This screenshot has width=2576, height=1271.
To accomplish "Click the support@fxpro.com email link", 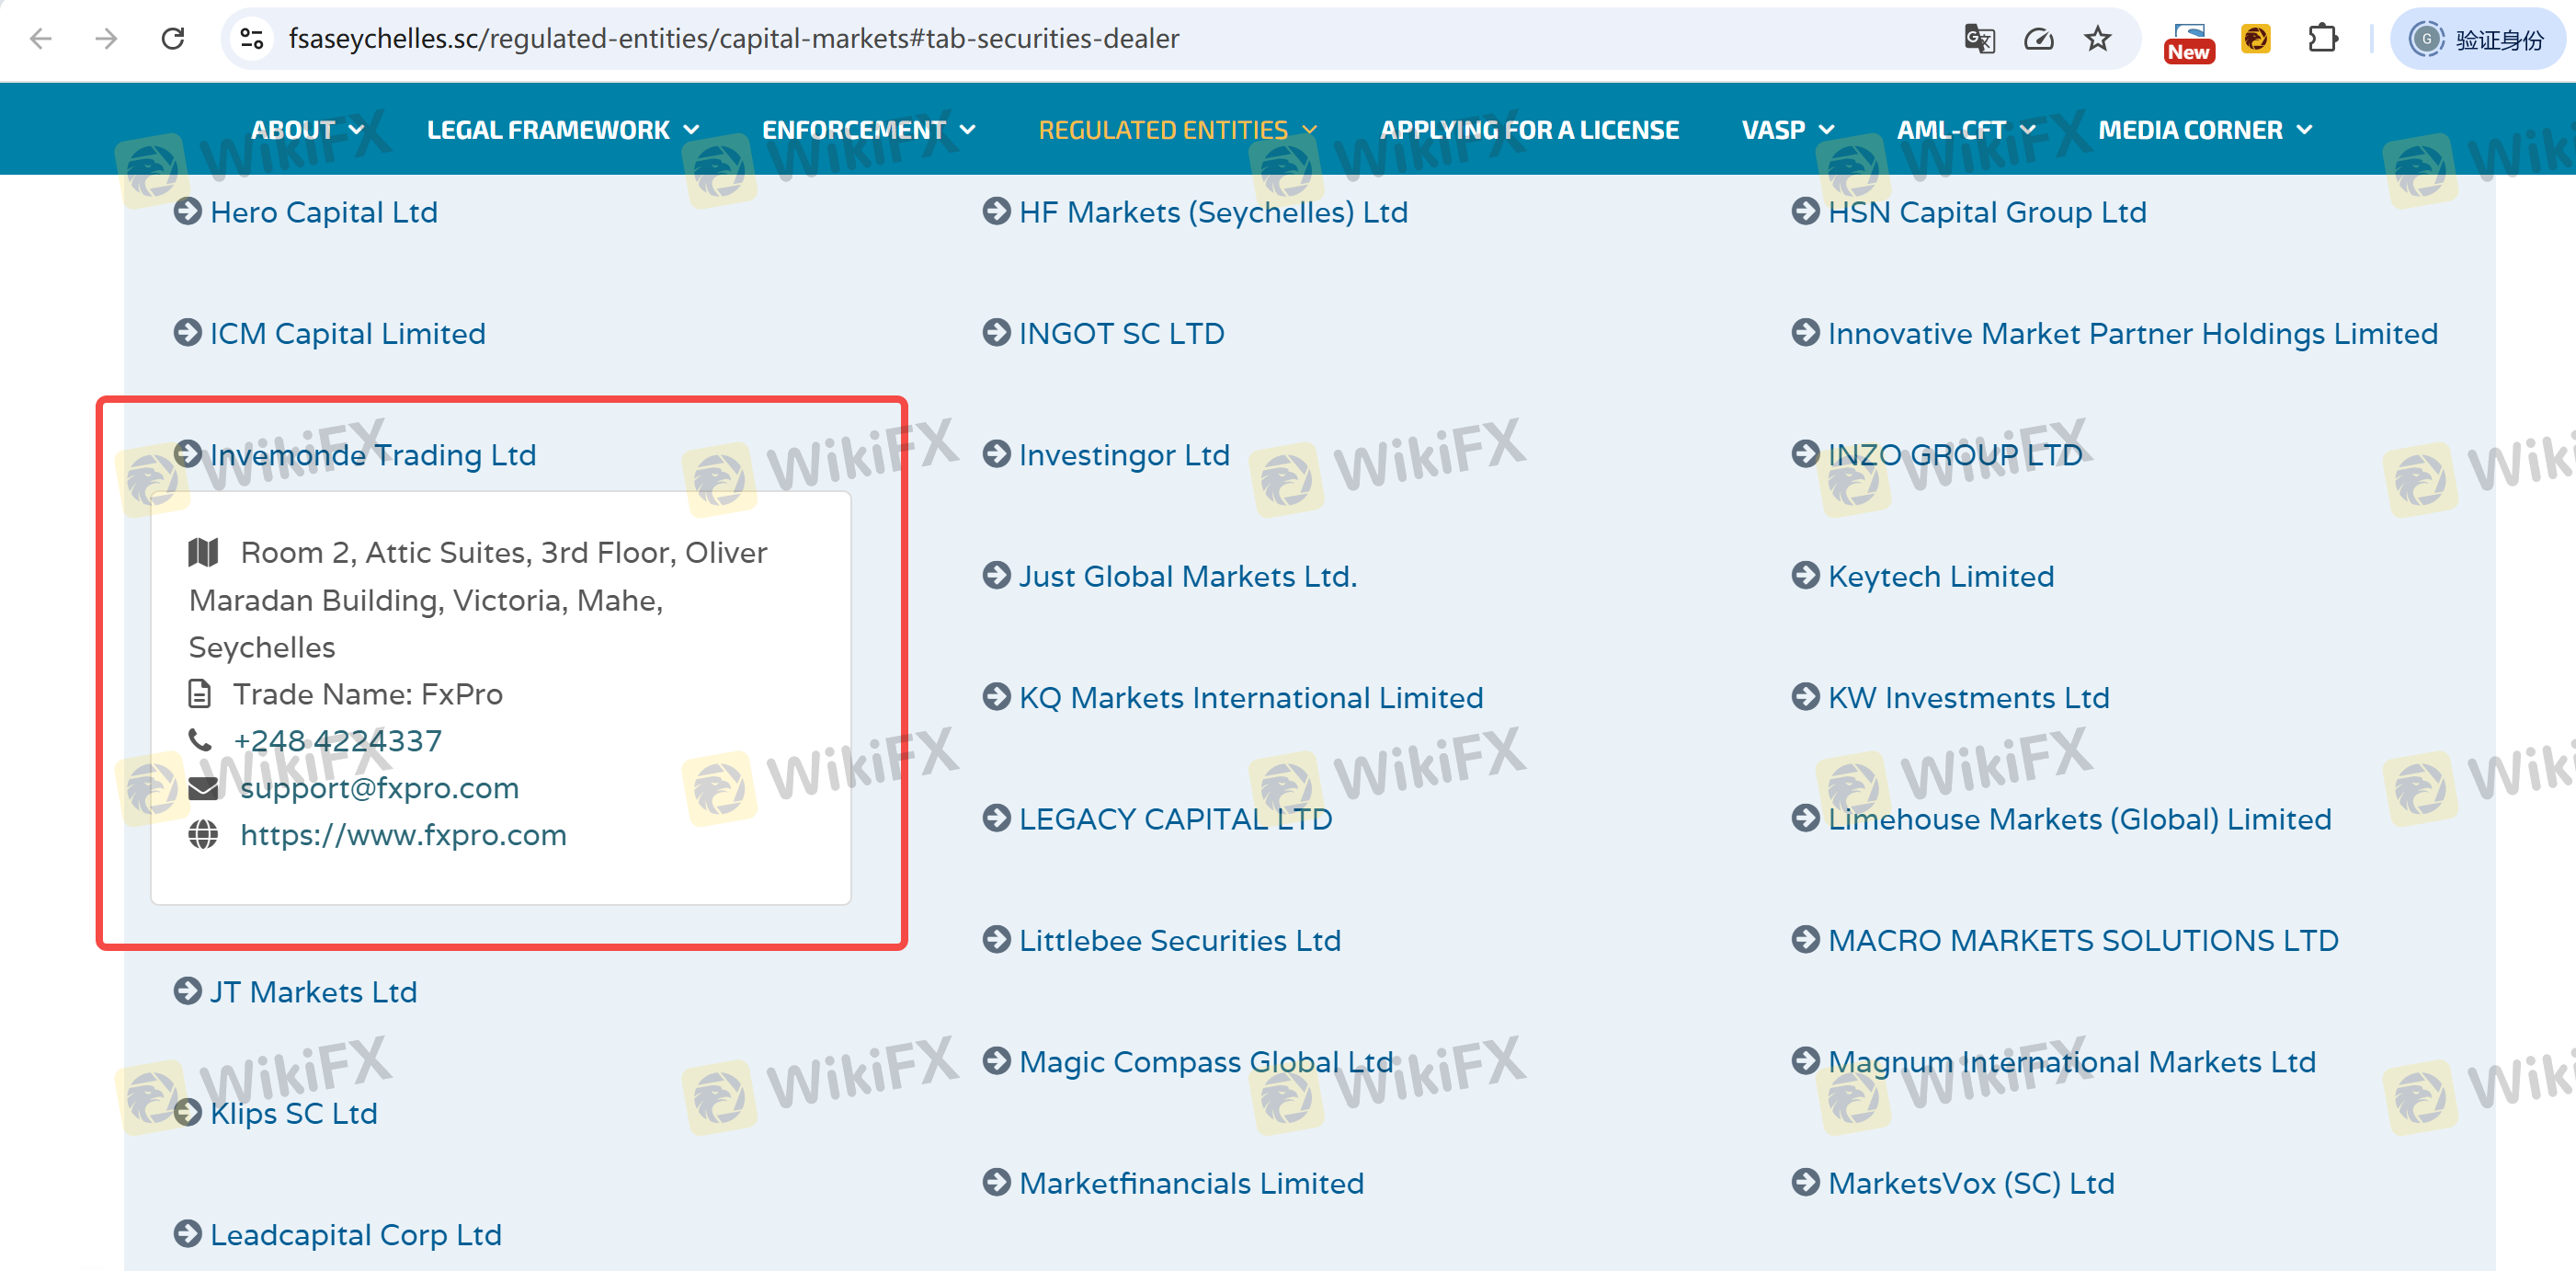I will (x=379, y=788).
